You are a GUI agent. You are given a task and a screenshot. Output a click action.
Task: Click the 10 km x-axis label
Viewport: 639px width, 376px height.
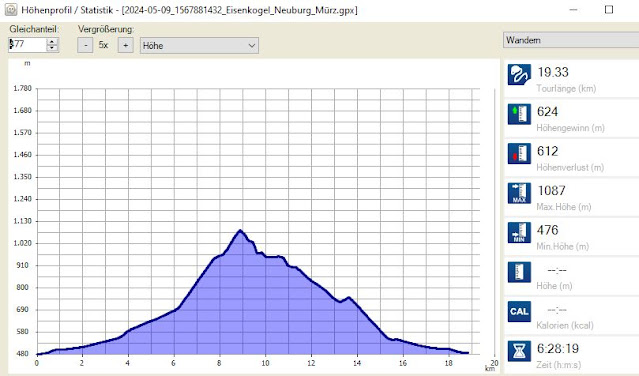(x=265, y=363)
